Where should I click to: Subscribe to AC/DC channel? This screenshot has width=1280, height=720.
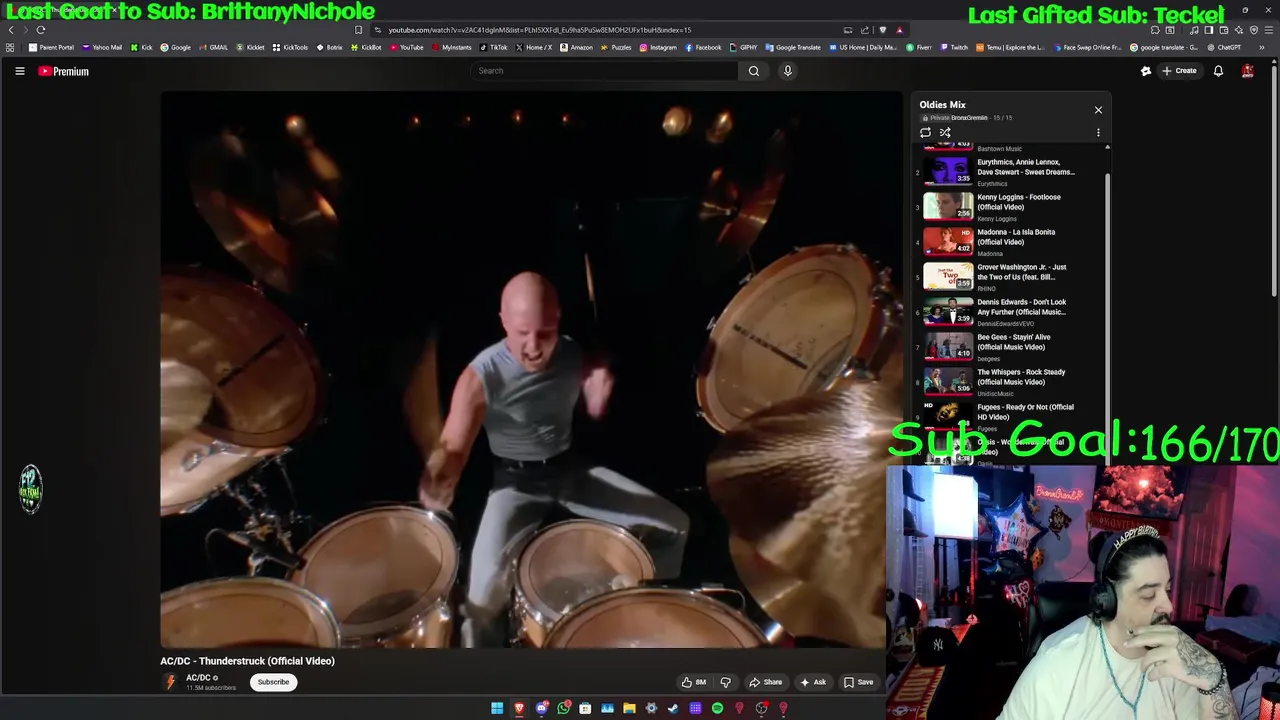pos(273,682)
